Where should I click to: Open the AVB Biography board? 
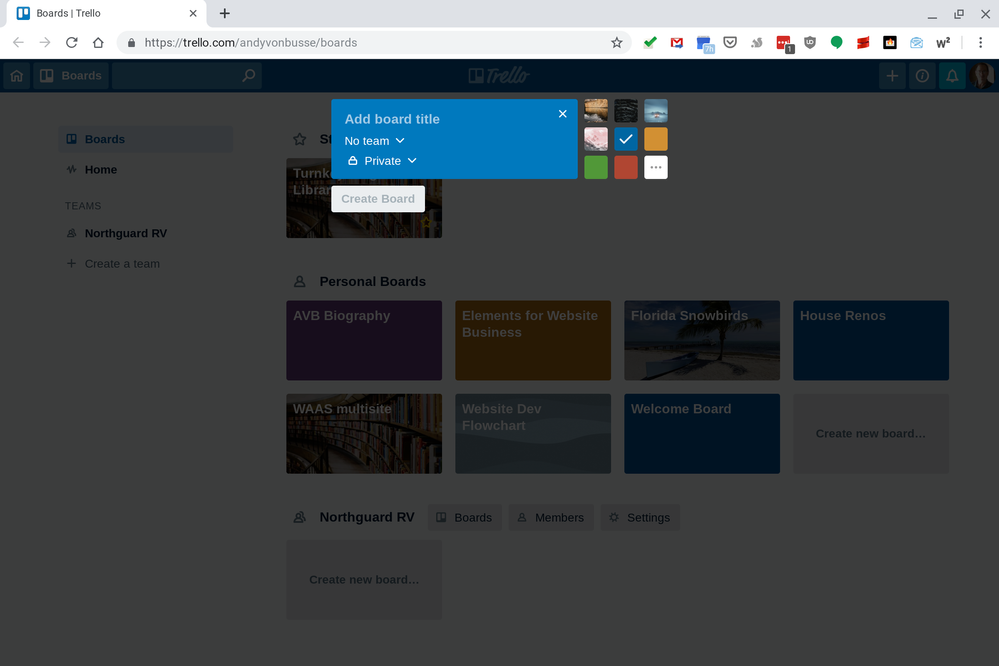pyautogui.click(x=364, y=340)
